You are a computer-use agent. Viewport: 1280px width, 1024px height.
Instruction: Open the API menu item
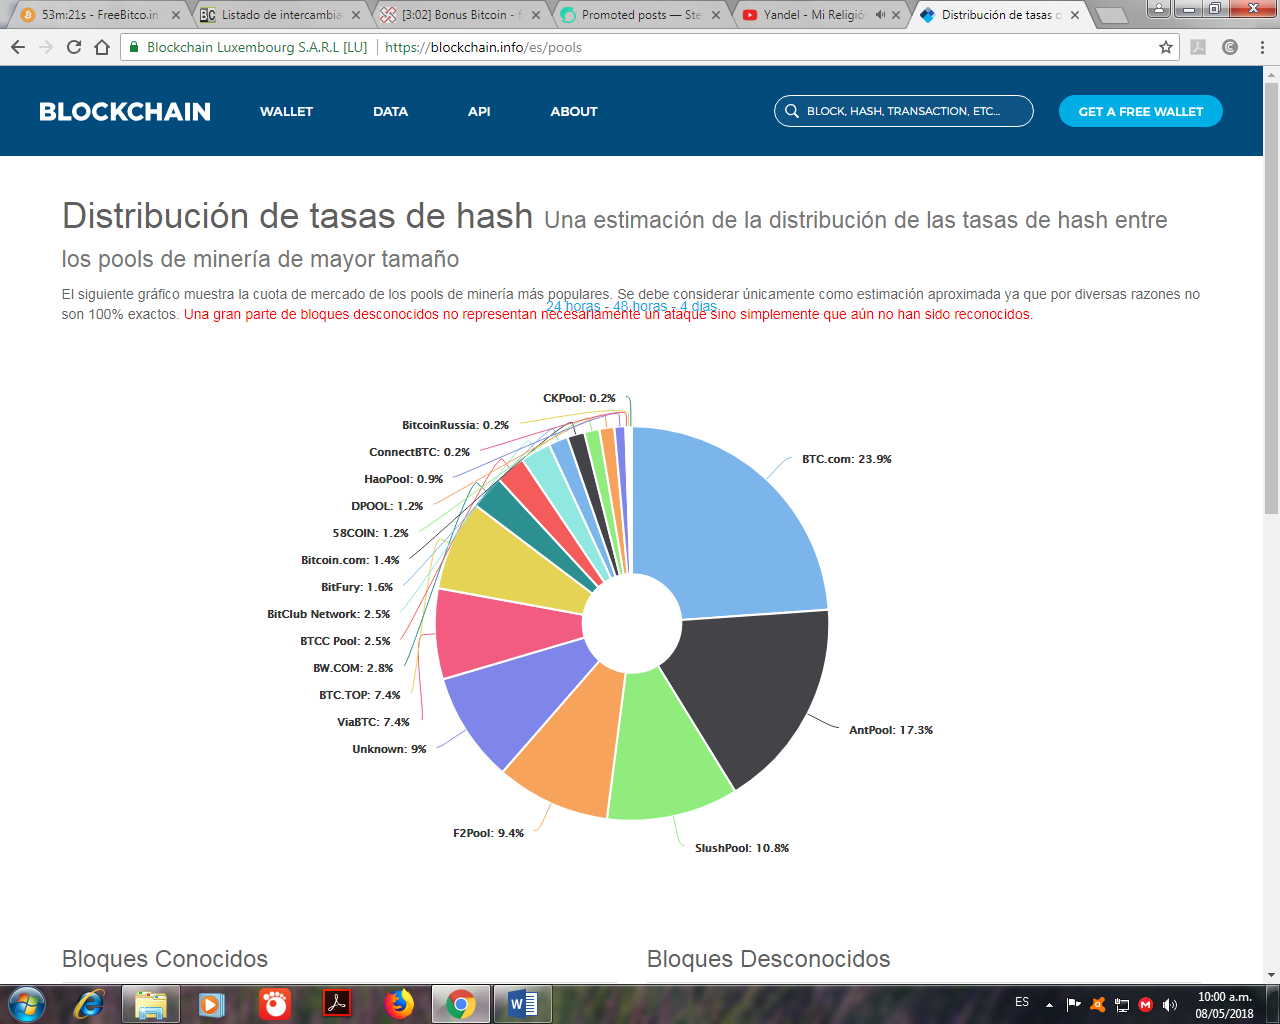(479, 111)
